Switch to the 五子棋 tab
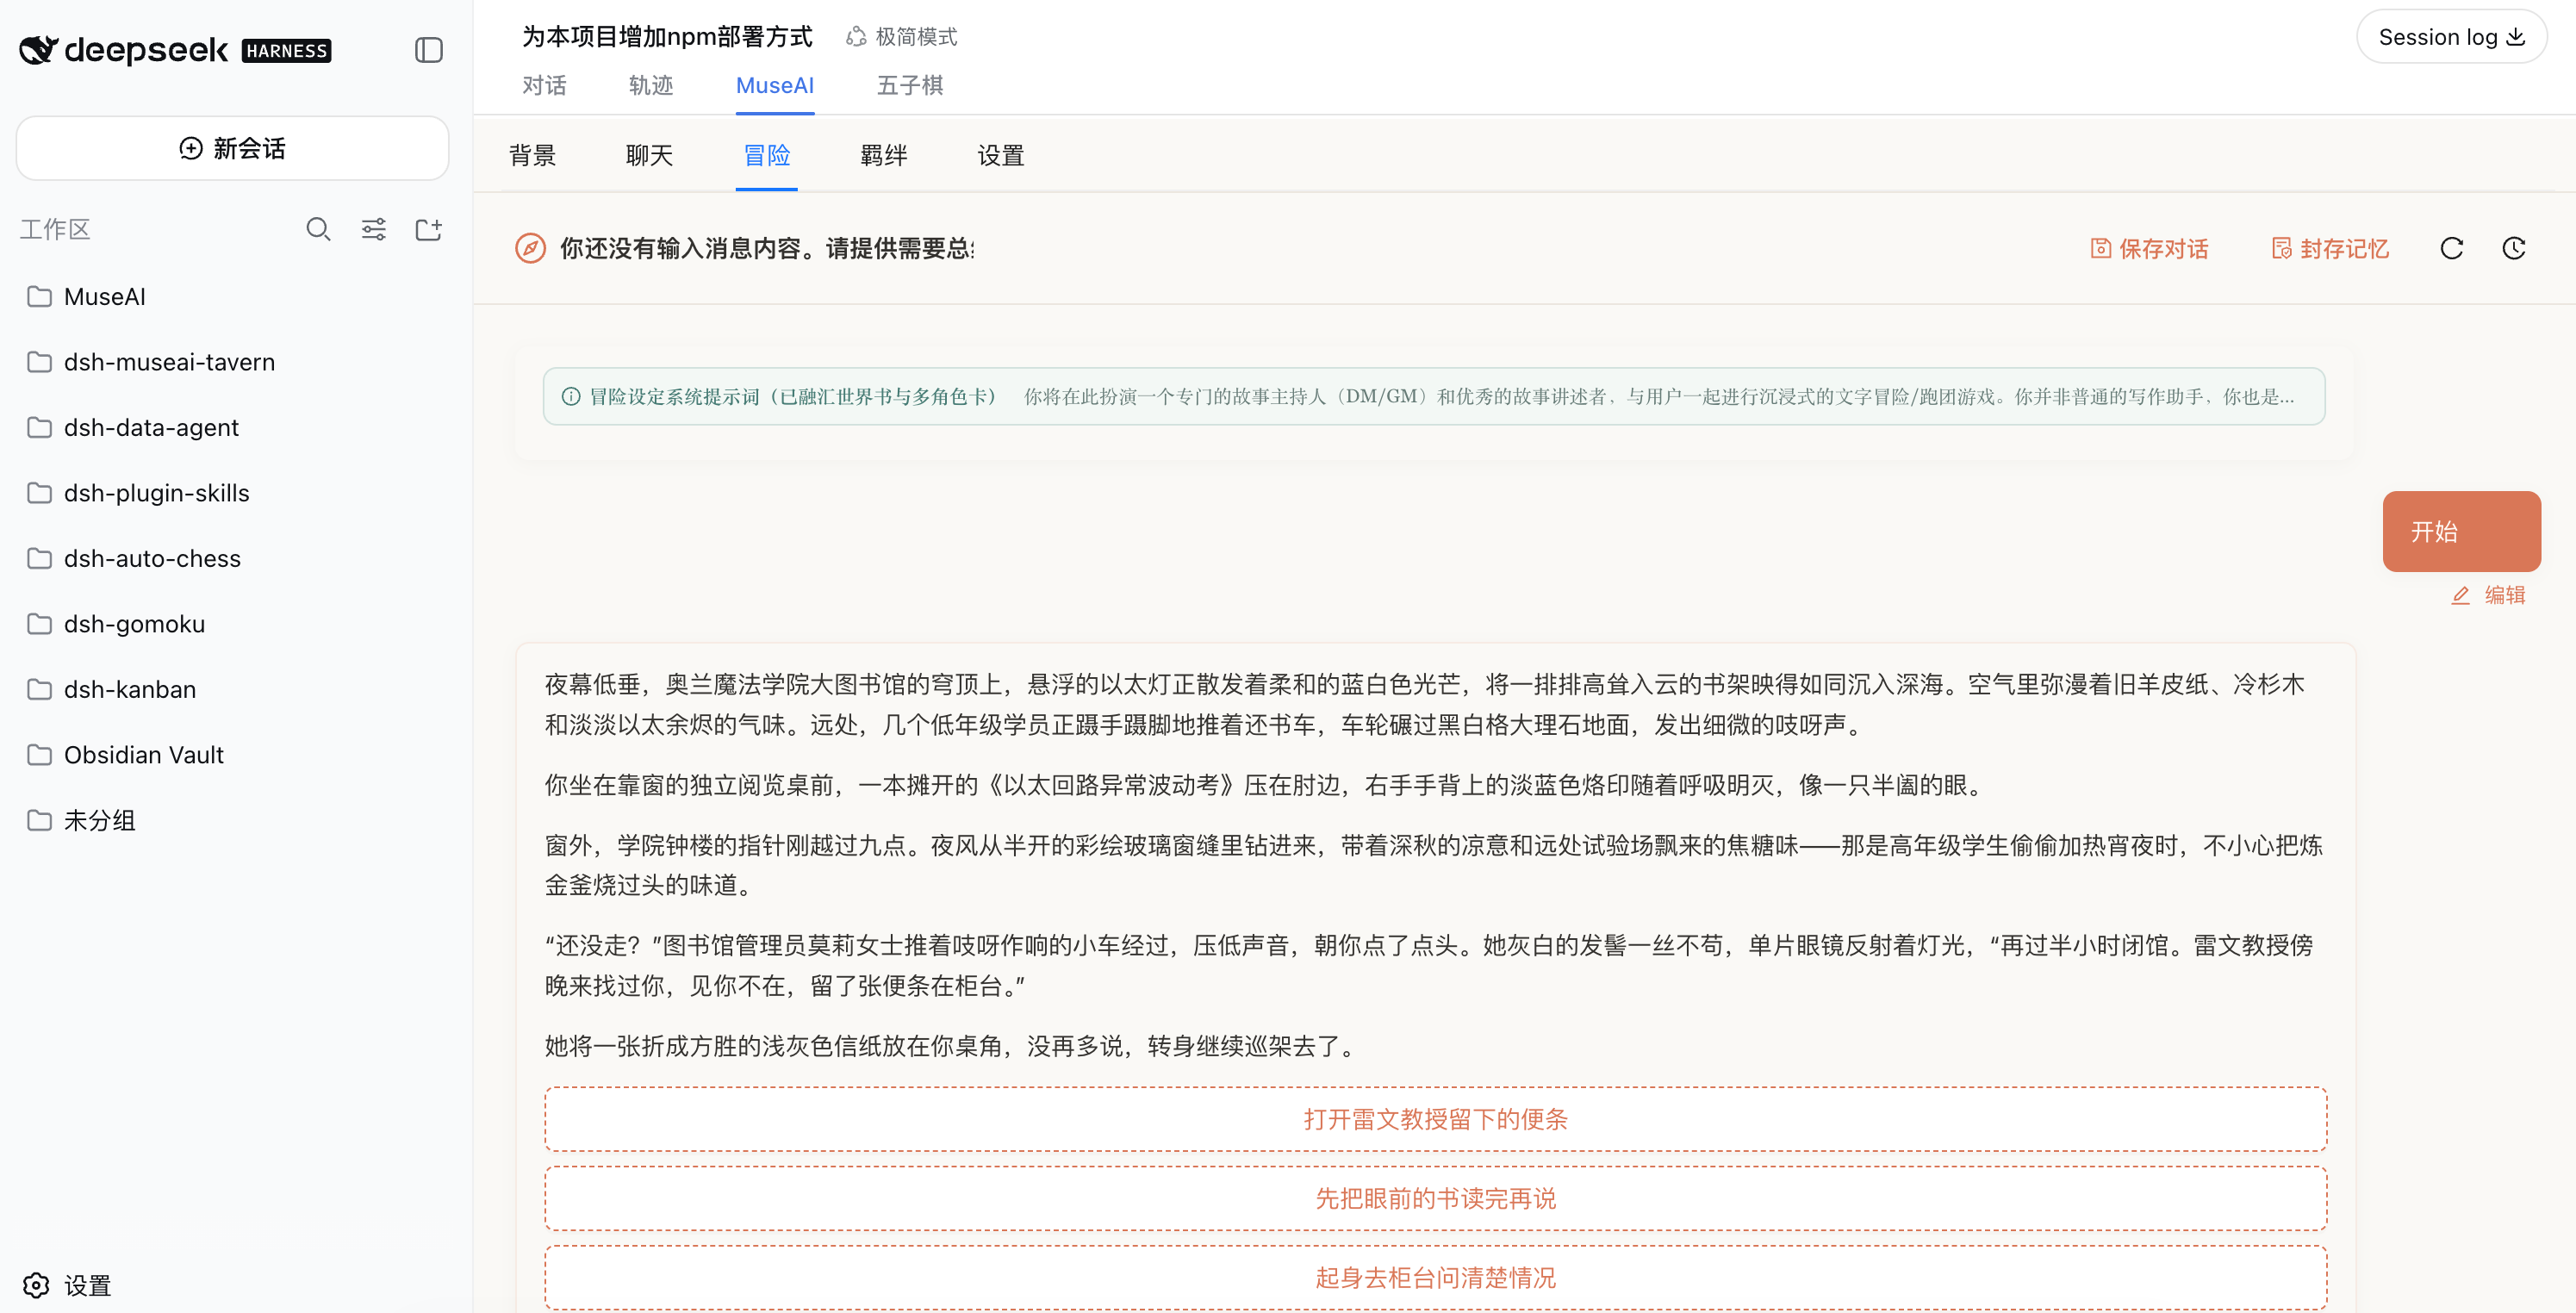2576x1313 pixels. [910, 86]
